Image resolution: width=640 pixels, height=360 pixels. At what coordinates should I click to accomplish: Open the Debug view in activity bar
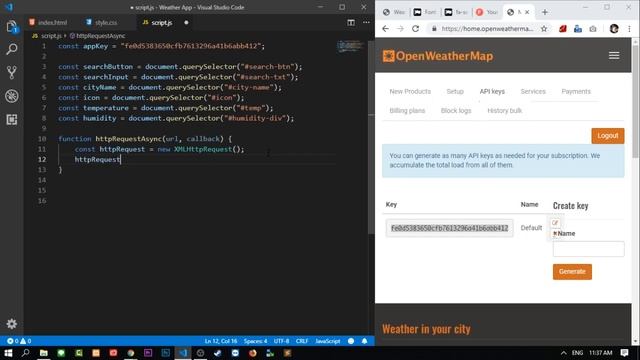pos(11,96)
